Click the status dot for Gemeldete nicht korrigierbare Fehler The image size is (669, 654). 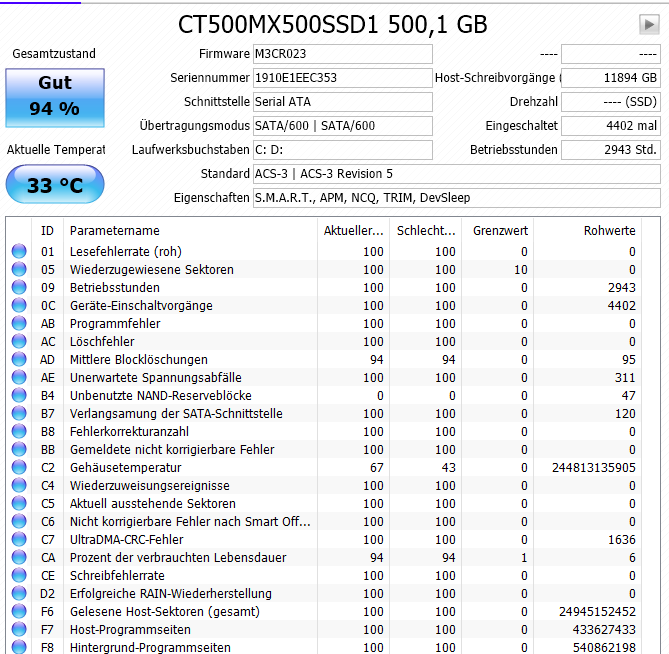[19, 449]
